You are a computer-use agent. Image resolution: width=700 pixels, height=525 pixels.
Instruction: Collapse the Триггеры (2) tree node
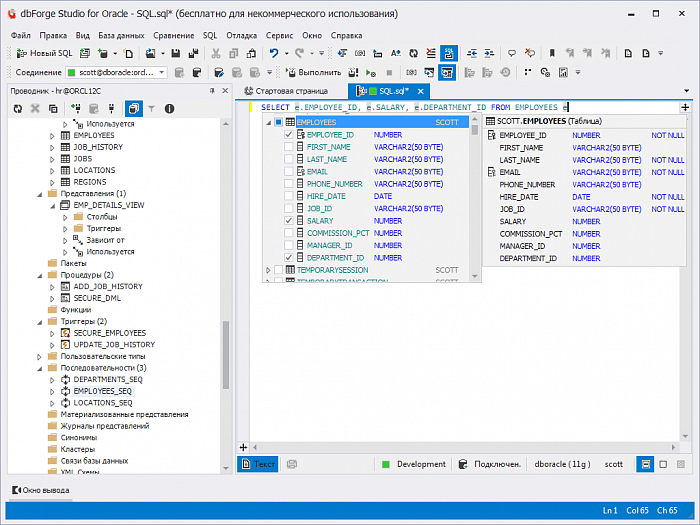[x=39, y=321]
